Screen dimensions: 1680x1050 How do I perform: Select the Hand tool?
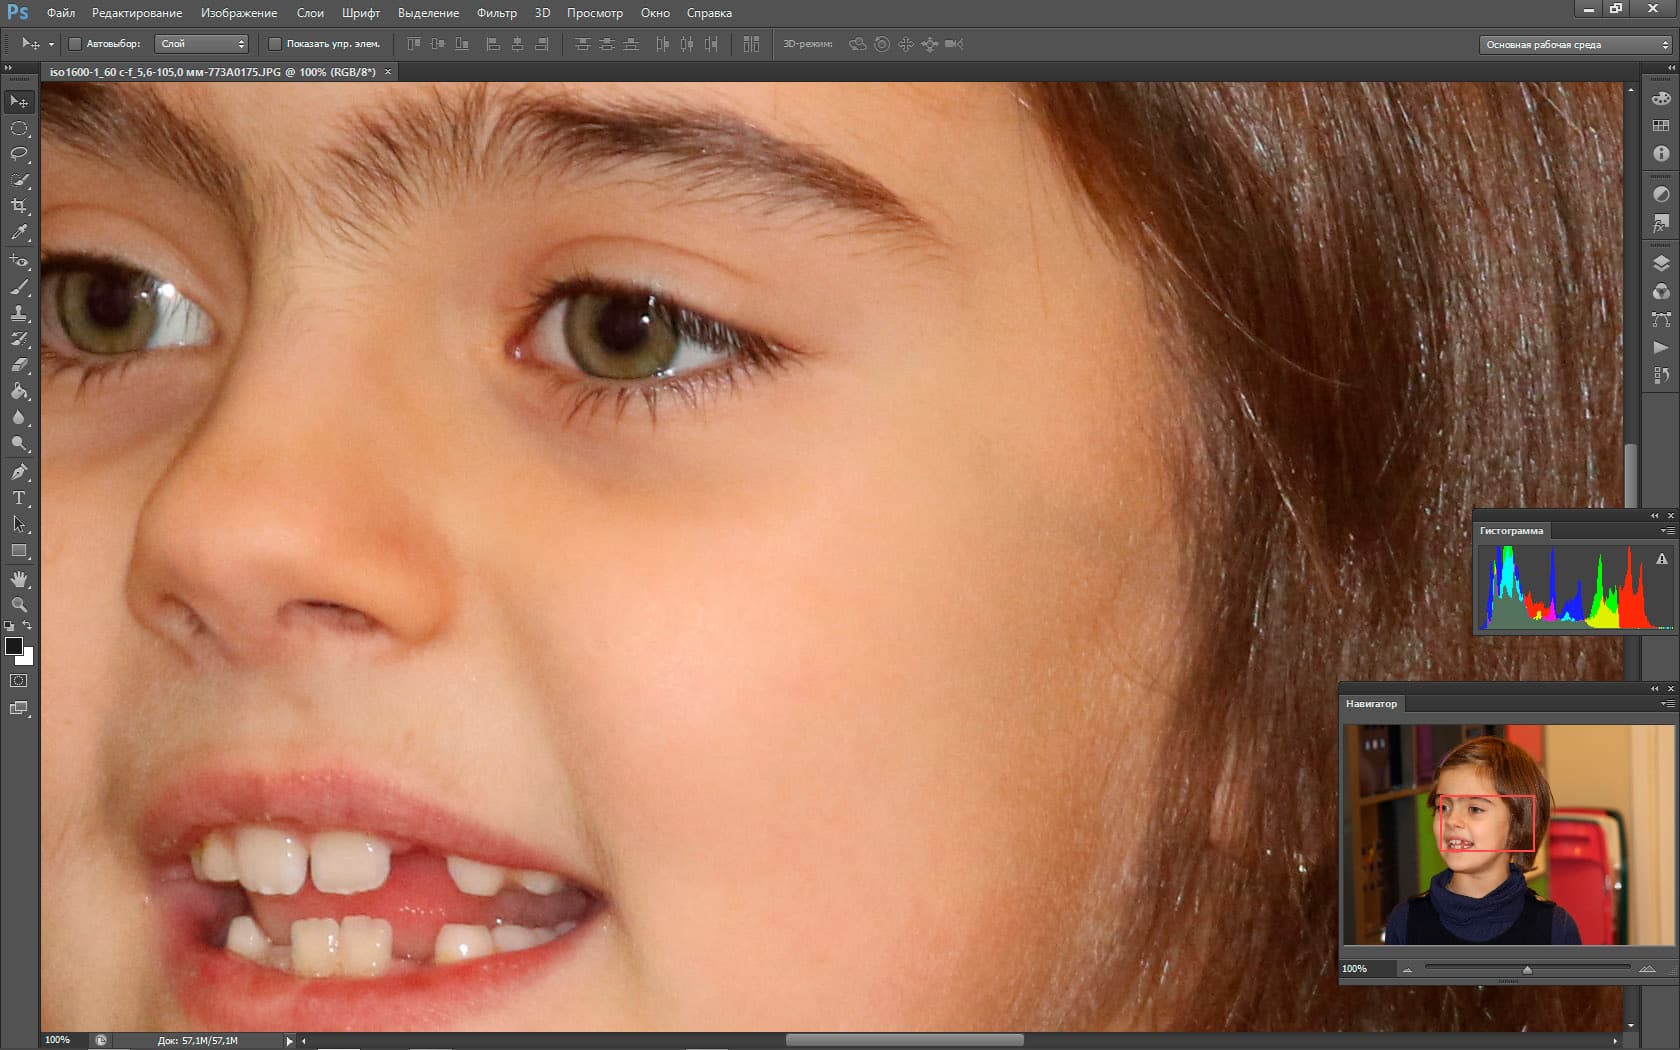pyautogui.click(x=19, y=579)
